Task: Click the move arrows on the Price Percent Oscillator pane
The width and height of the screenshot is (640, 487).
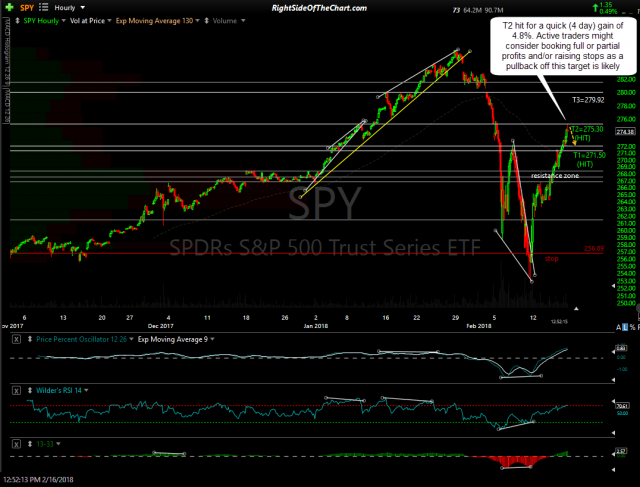Action: (30, 339)
